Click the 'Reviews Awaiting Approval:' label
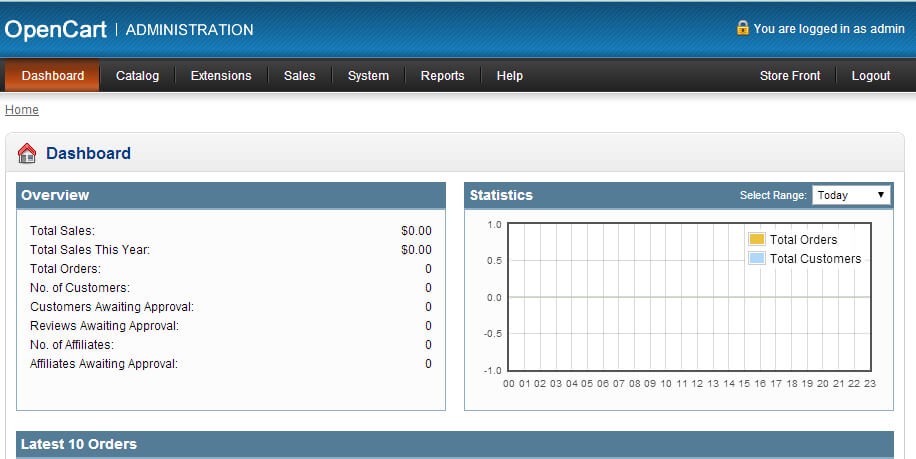The width and height of the screenshot is (916, 459). [105, 325]
